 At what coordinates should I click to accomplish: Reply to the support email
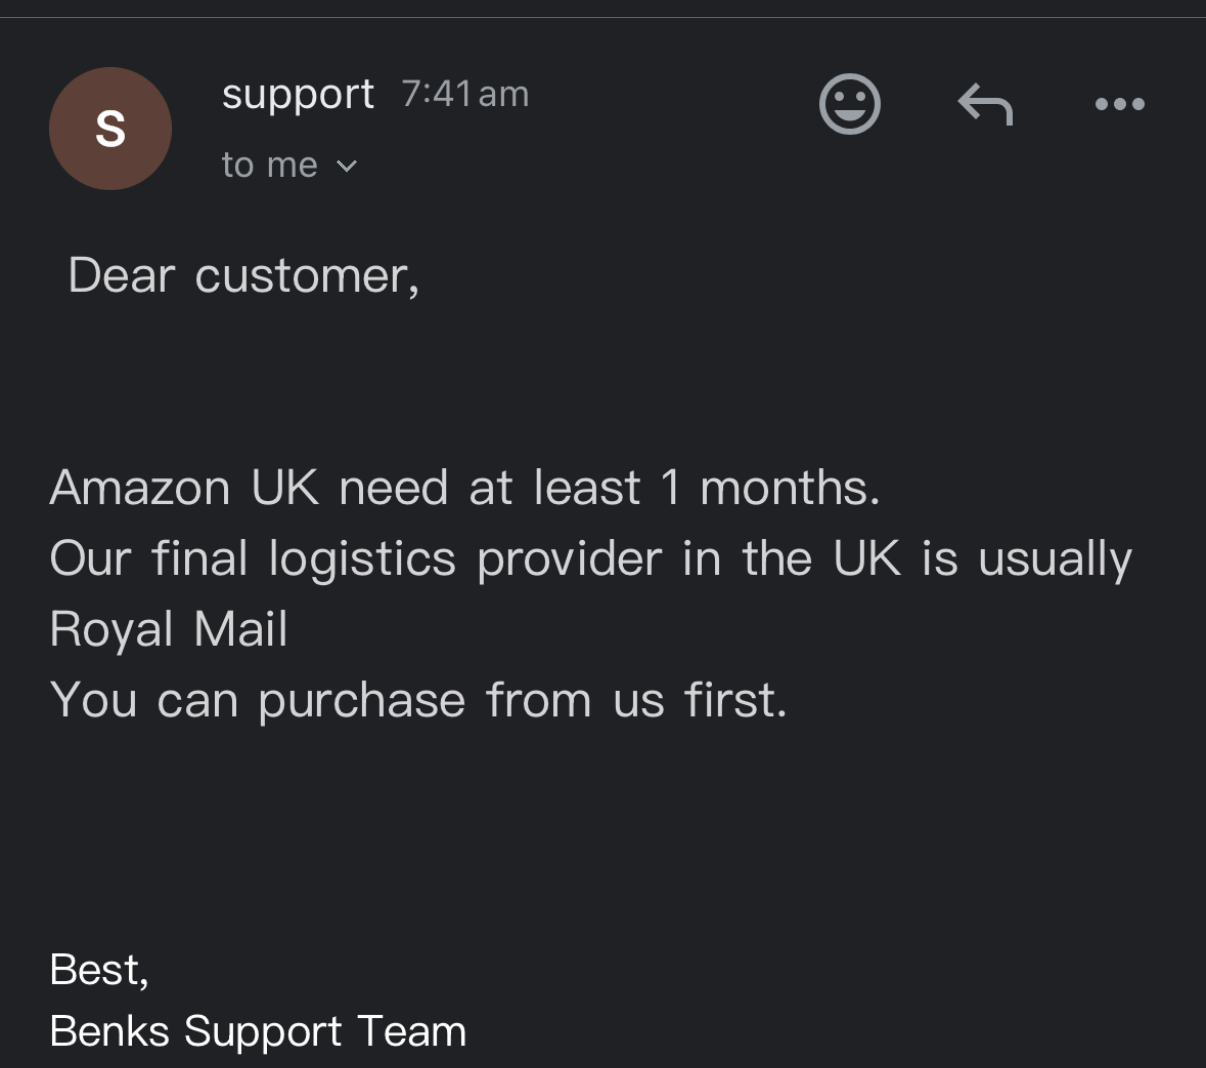pos(985,104)
